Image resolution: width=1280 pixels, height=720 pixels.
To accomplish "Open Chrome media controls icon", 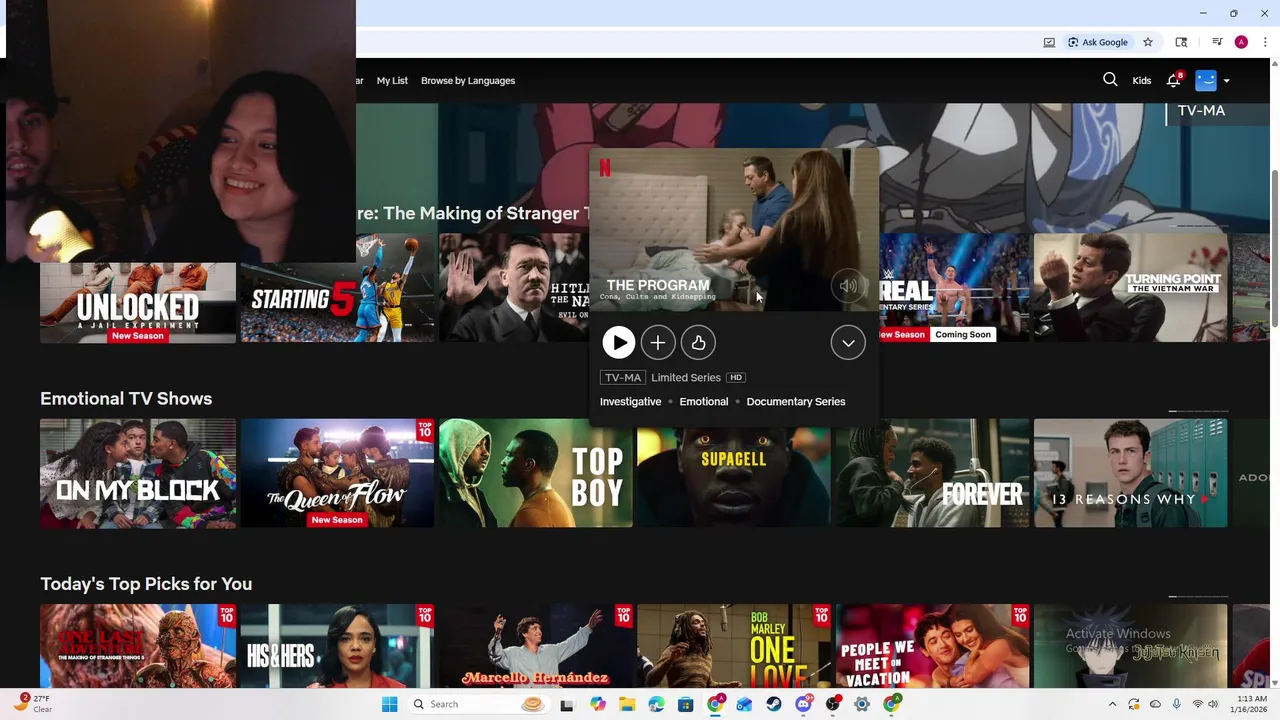I will (x=1217, y=42).
